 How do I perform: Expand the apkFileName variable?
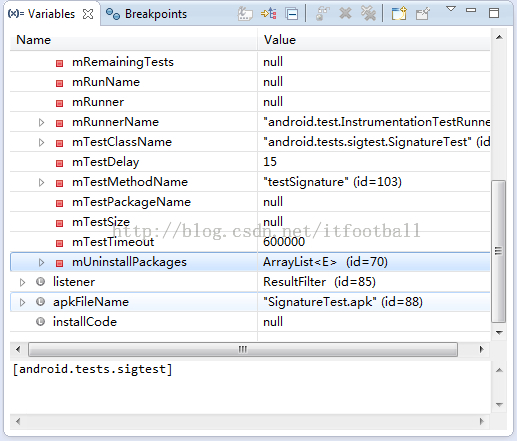pyautogui.click(x=22, y=302)
